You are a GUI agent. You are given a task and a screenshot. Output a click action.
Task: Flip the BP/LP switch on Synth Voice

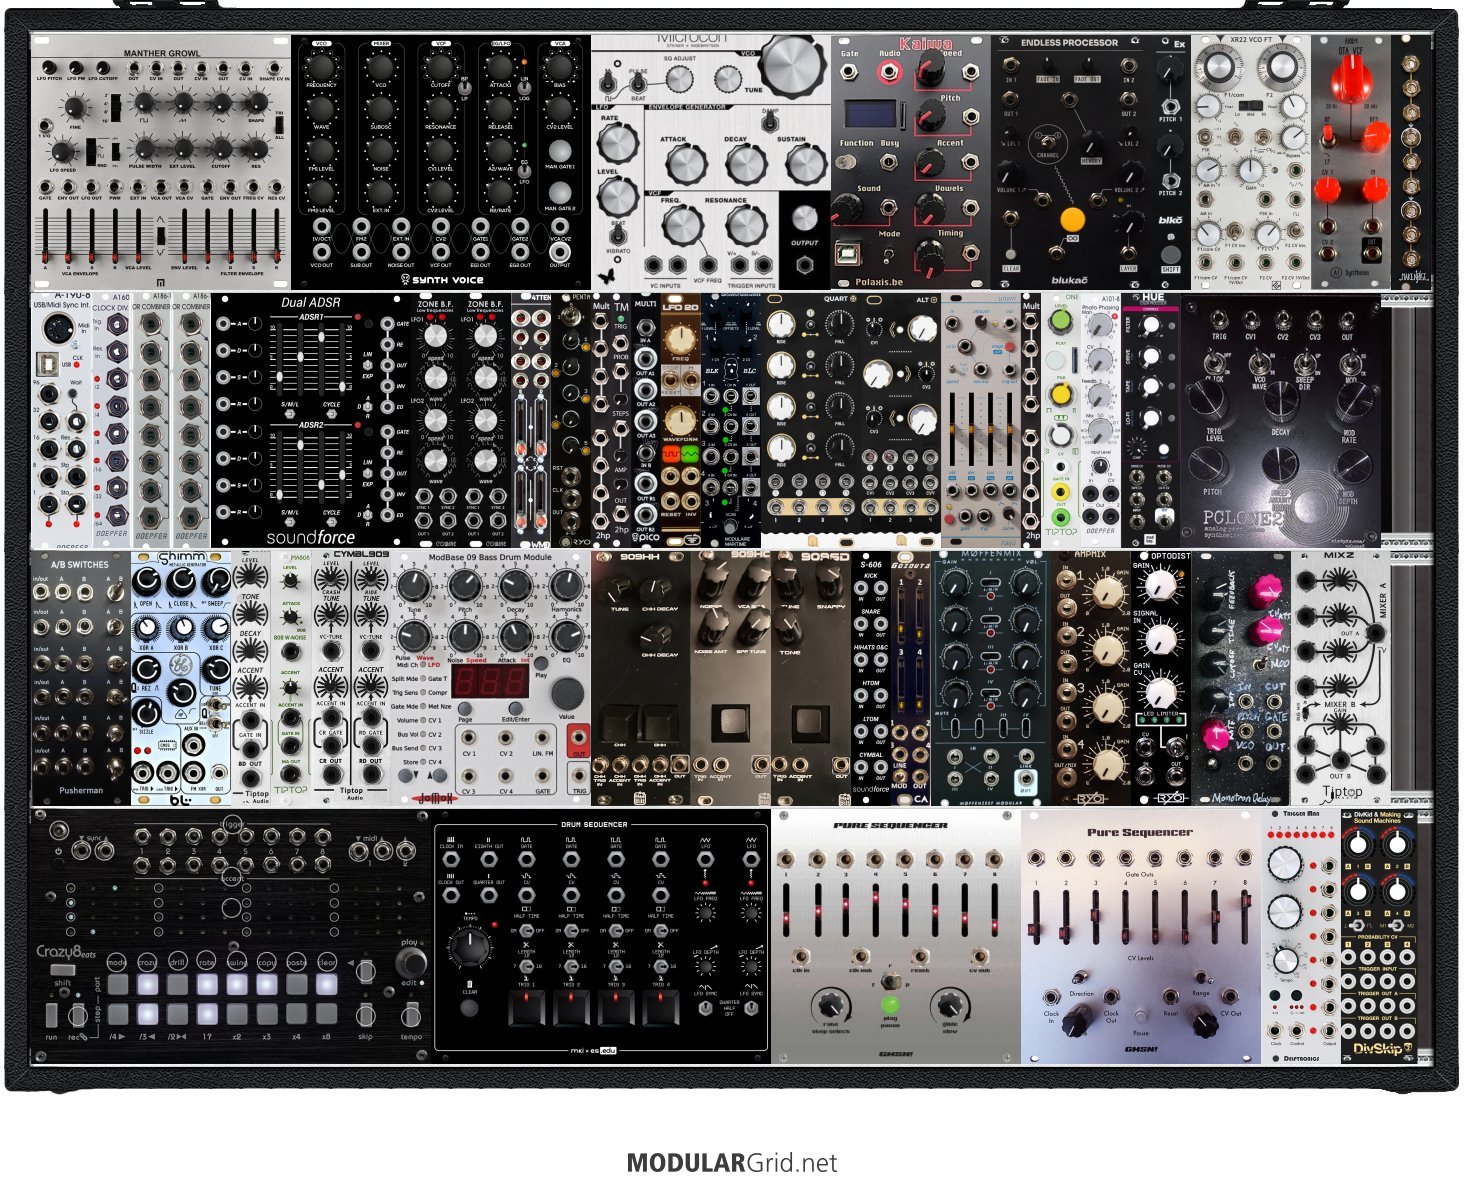pos(463,87)
